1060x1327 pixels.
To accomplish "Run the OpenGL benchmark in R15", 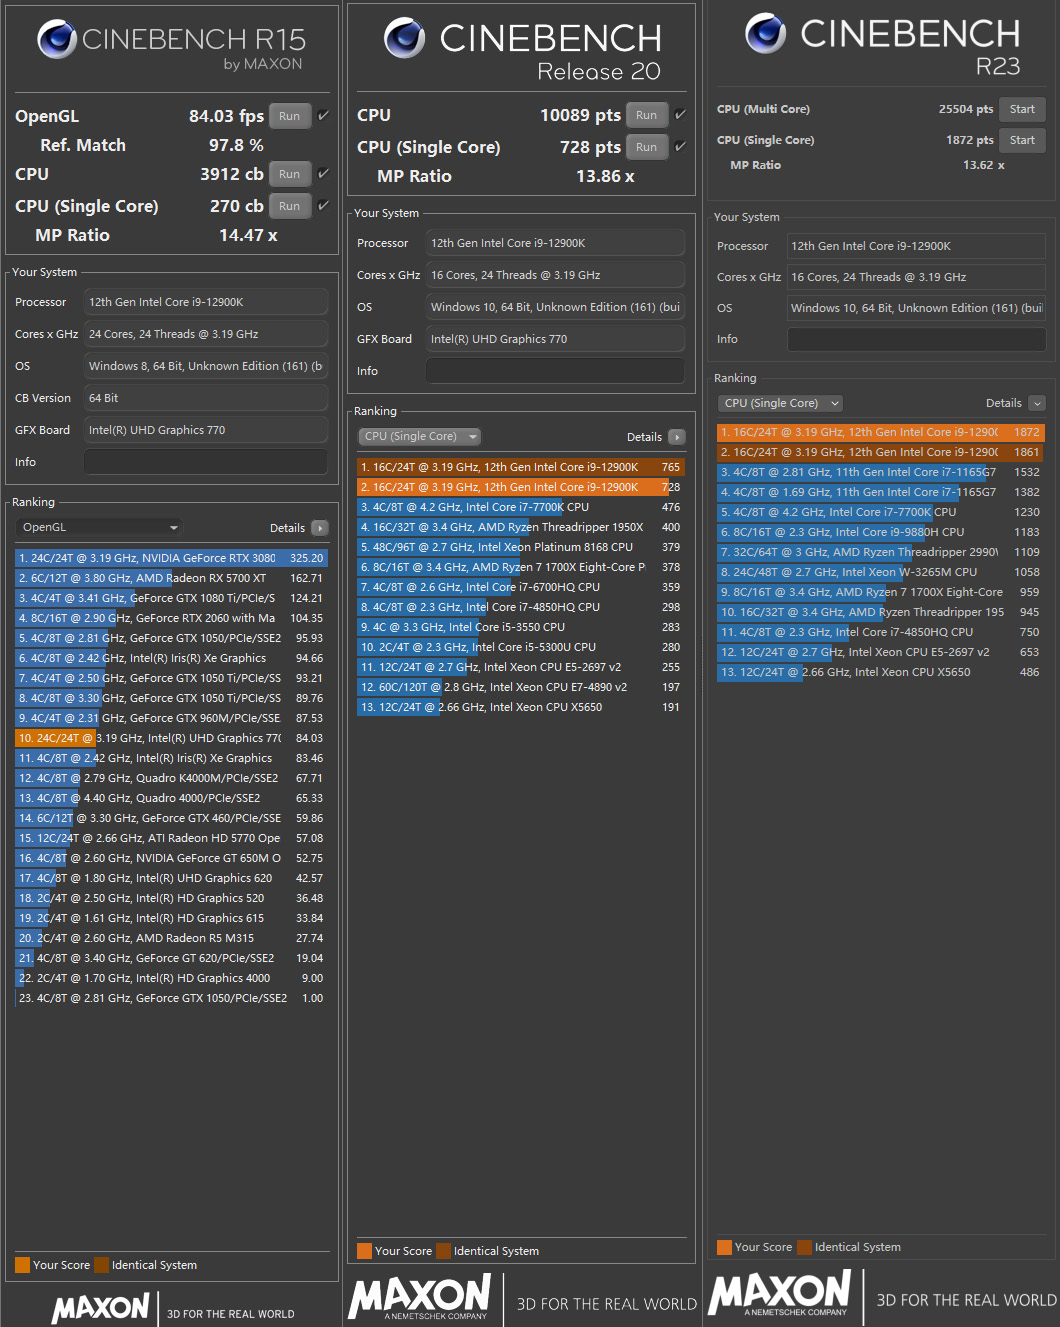I will coord(290,116).
